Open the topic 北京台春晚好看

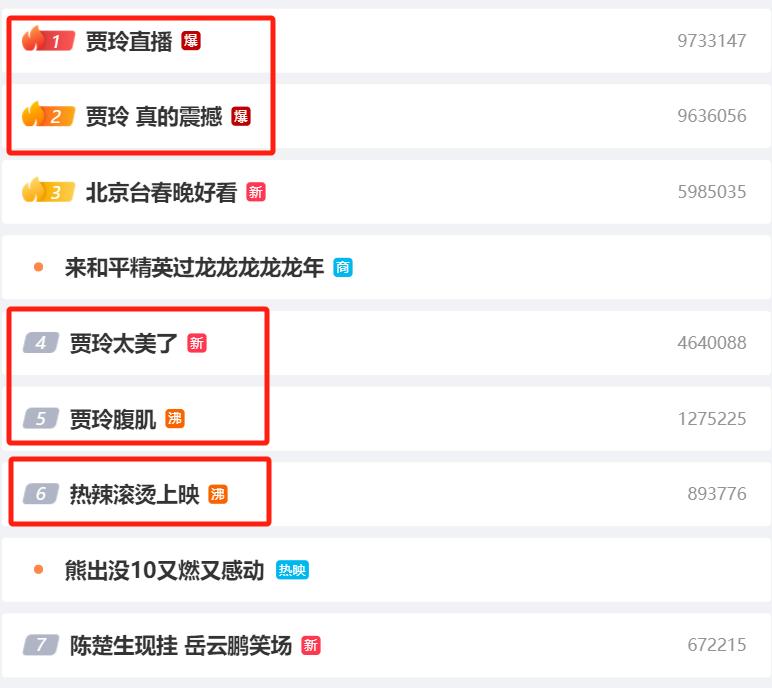(x=161, y=192)
